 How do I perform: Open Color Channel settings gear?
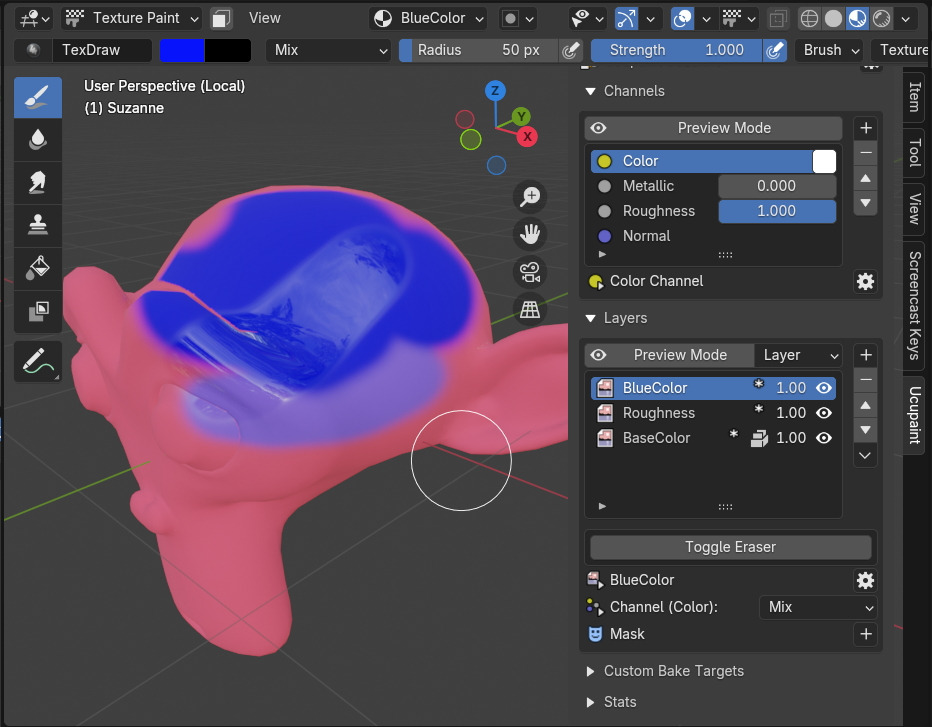tap(865, 281)
